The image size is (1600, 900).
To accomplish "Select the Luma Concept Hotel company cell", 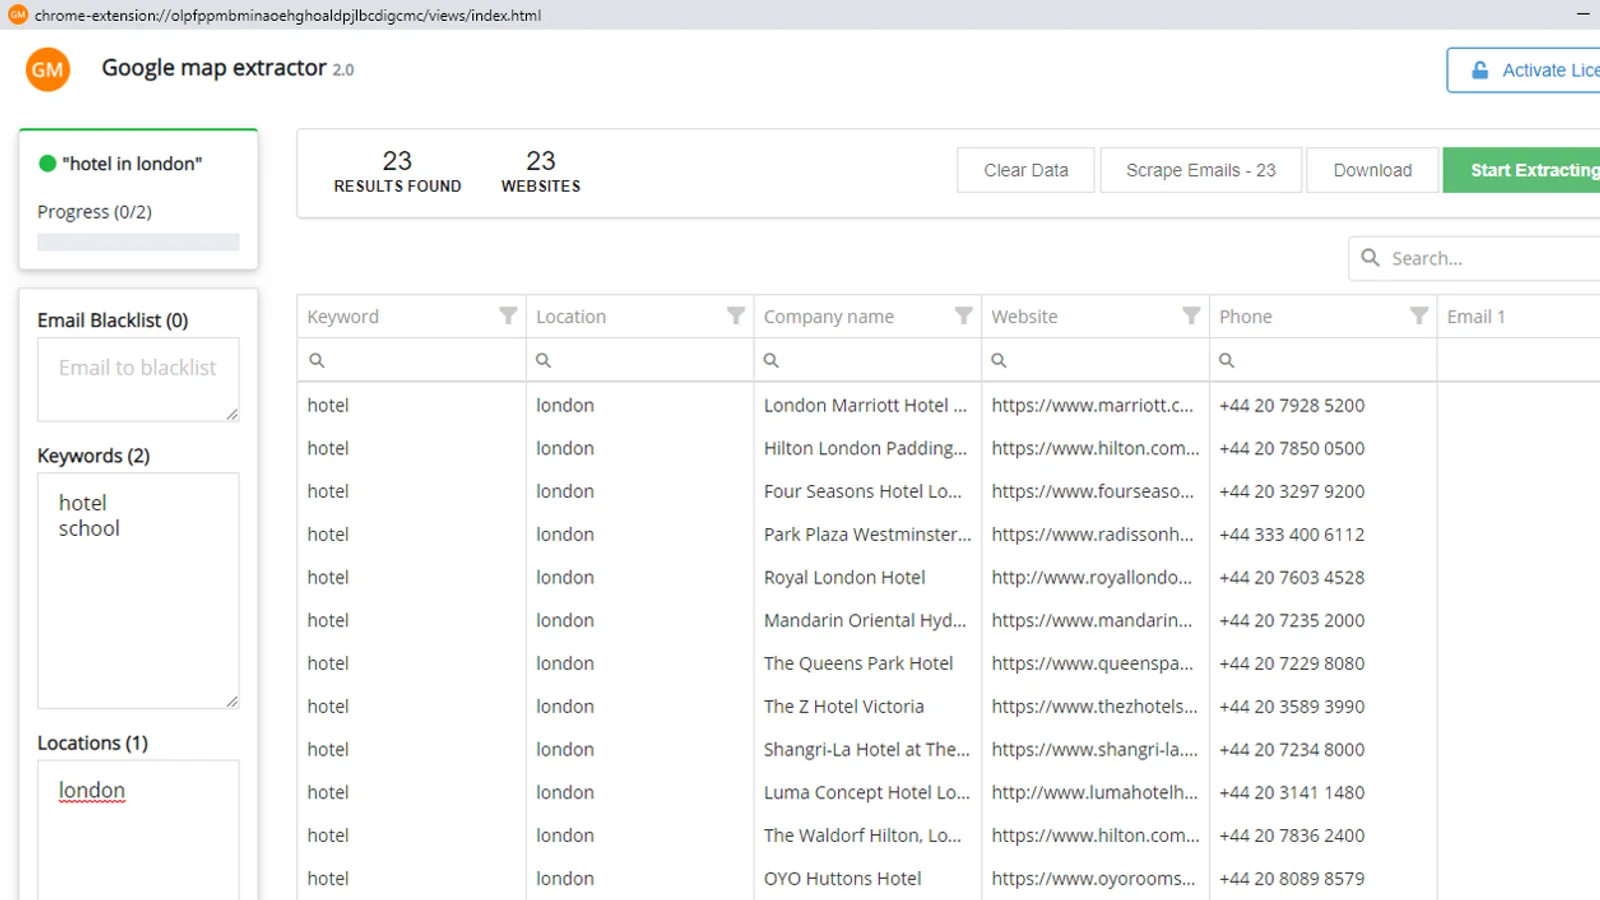I will [866, 792].
